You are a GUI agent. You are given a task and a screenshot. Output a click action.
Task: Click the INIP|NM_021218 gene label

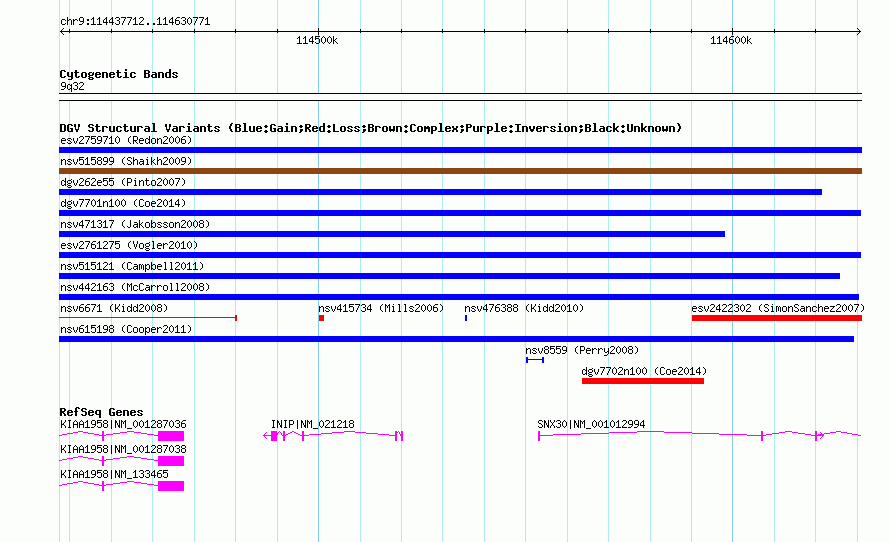313,425
